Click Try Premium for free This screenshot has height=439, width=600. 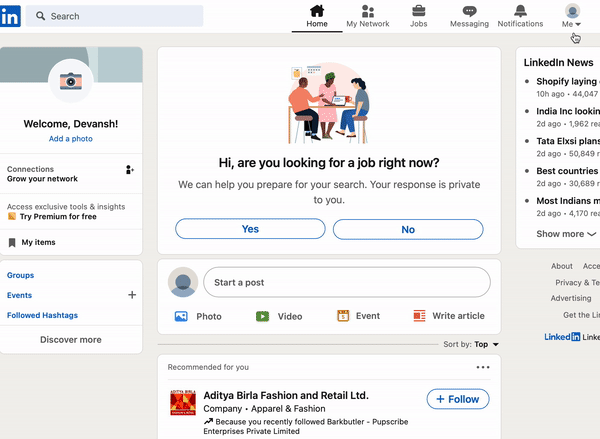[58, 216]
